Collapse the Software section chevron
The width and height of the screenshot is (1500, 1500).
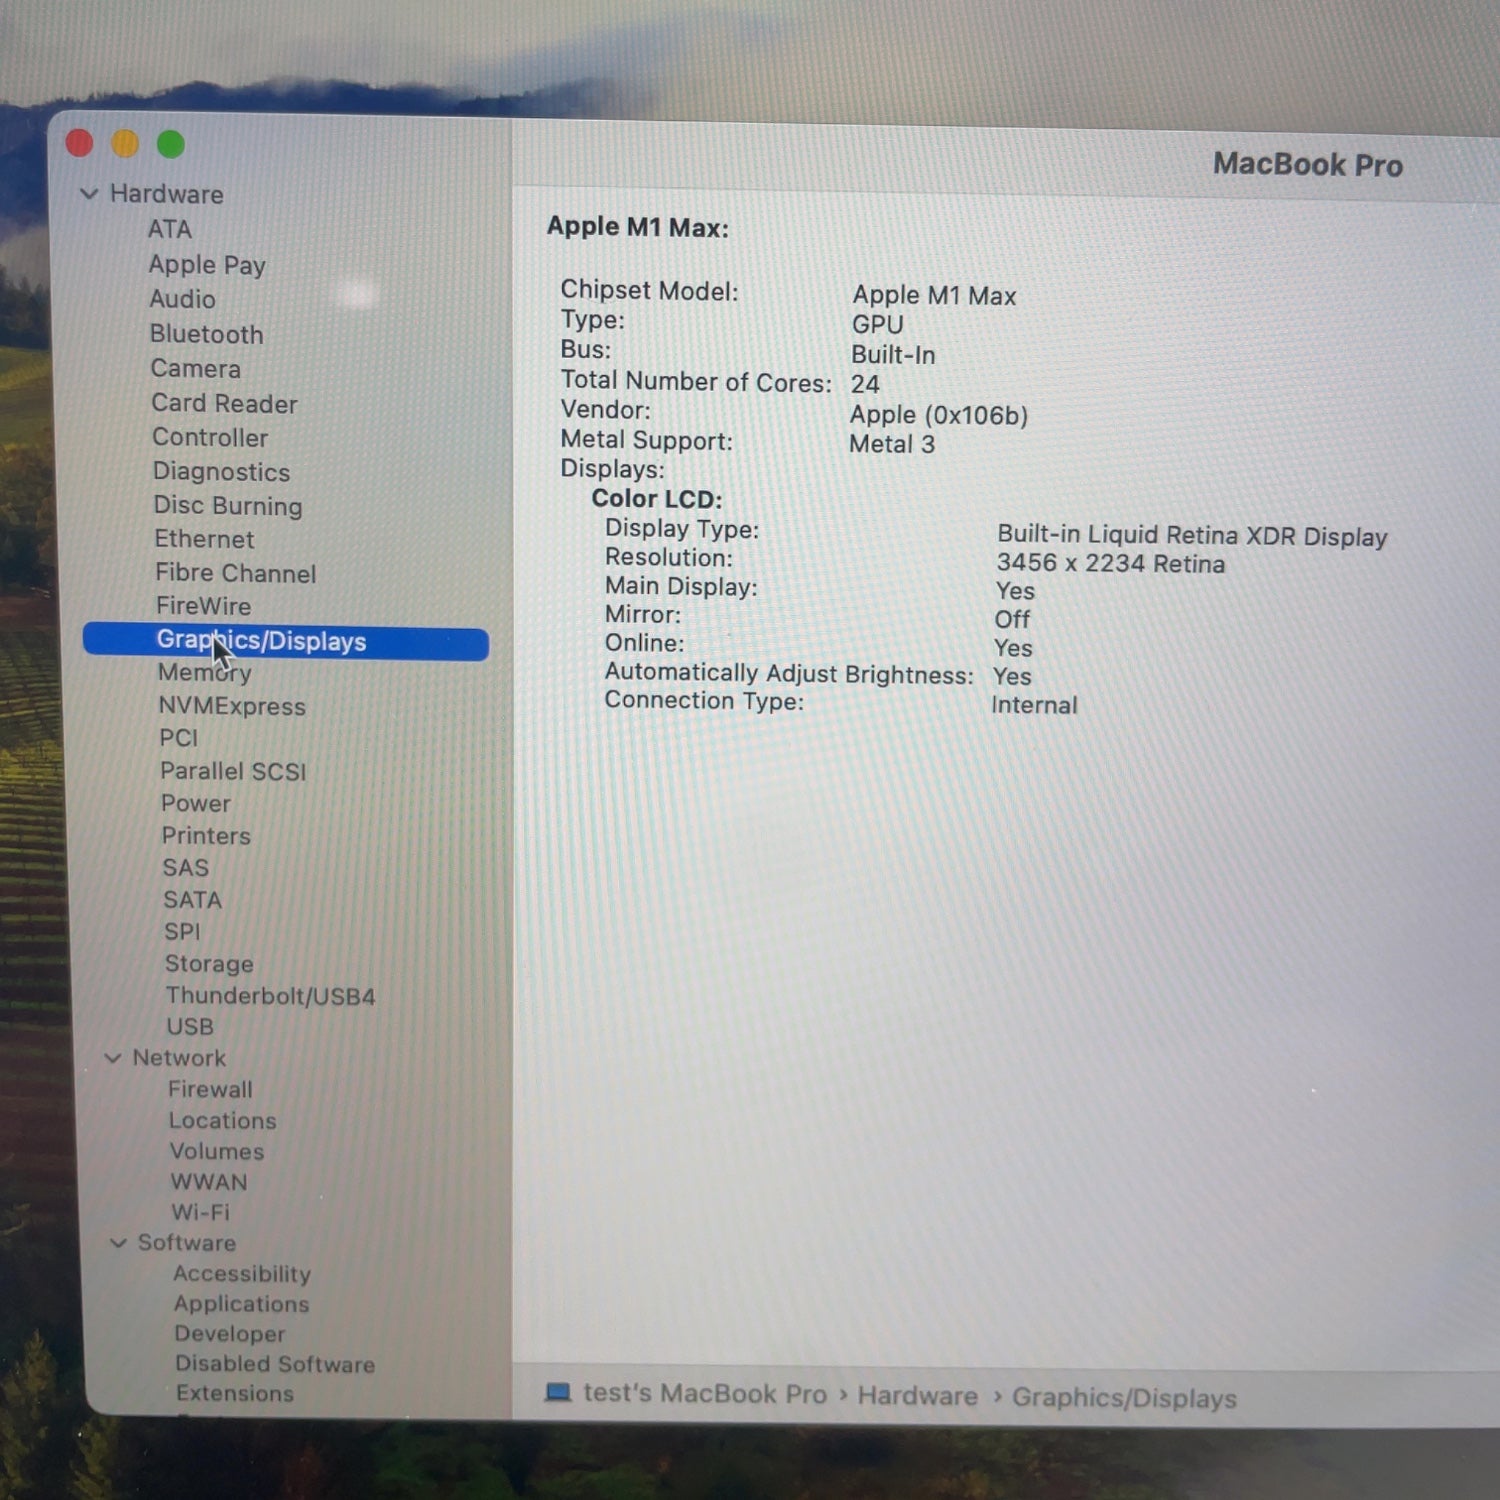pos(118,1243)
